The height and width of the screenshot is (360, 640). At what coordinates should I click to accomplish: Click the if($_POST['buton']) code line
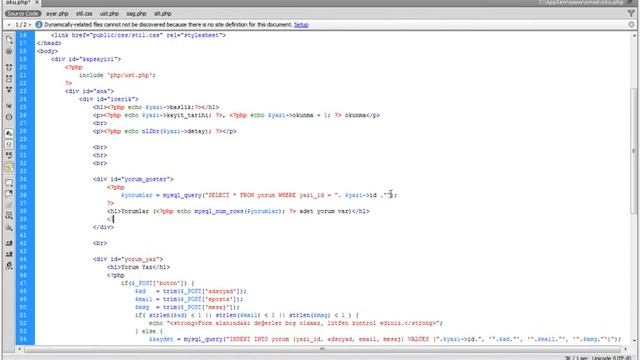(x=158, y=283)
